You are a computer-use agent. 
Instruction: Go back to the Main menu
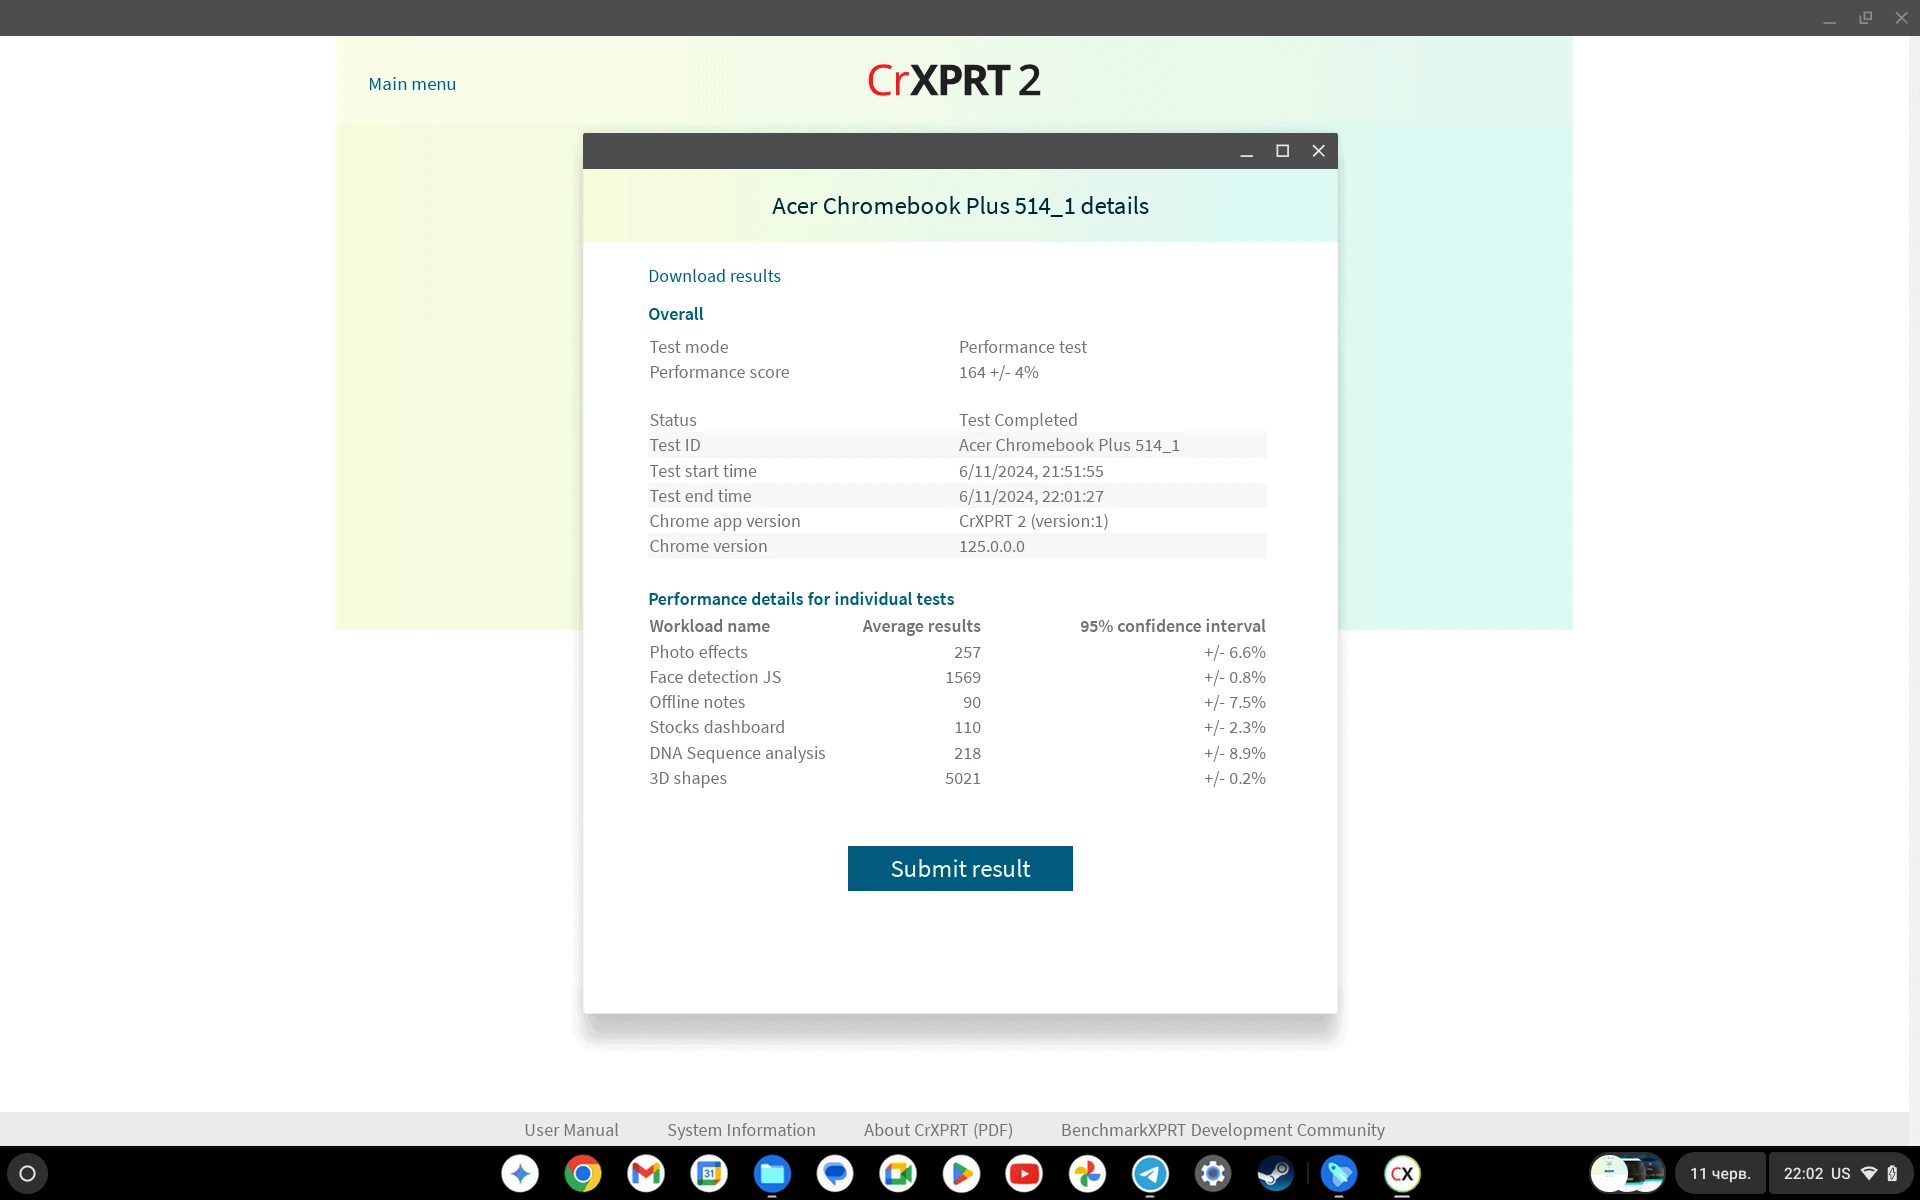tap(412, 84)
